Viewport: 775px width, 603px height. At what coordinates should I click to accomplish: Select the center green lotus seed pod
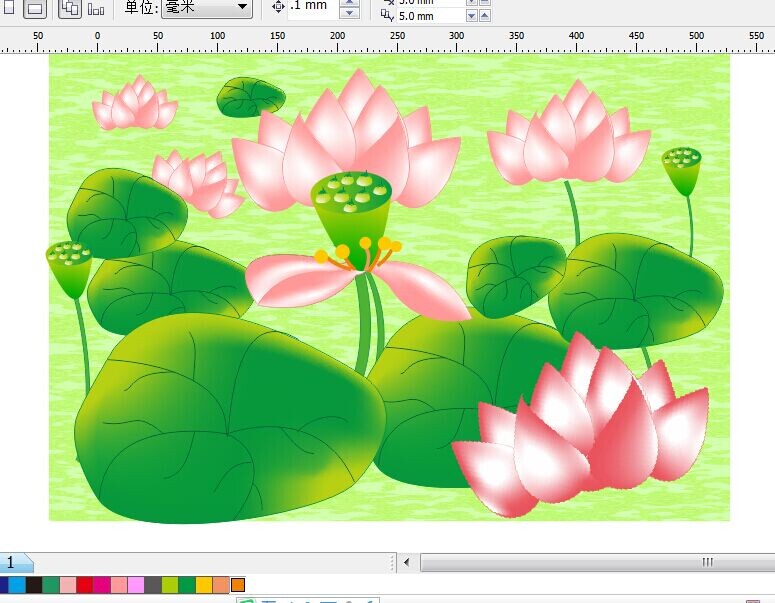[x=351, y=205]
